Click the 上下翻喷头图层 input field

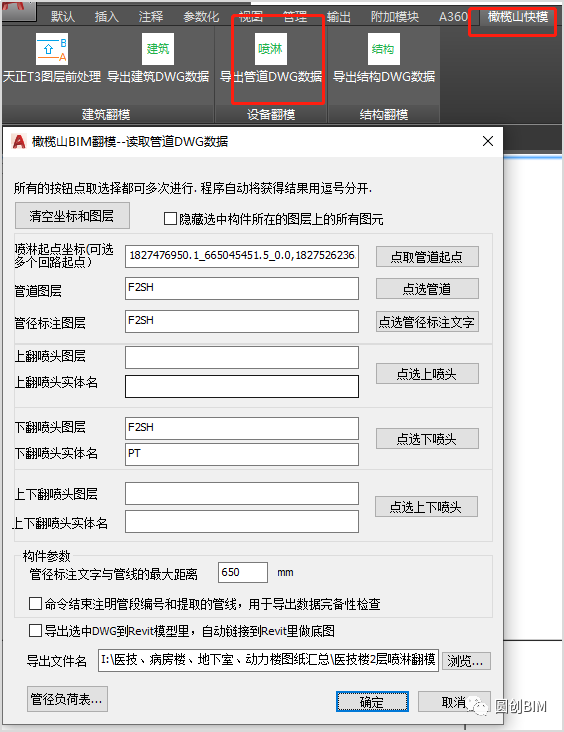point(242,493)
